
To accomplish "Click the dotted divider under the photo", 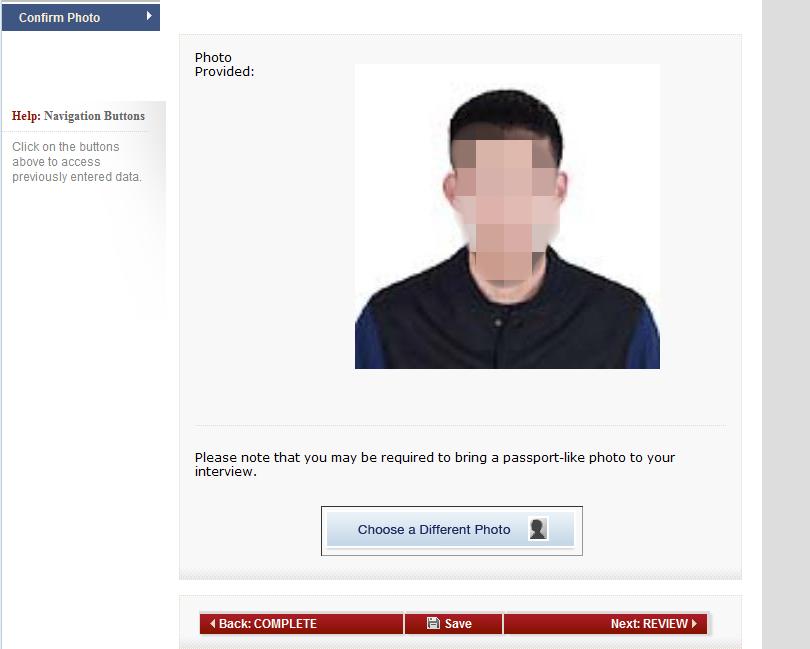I will click(x=460, y=426).
